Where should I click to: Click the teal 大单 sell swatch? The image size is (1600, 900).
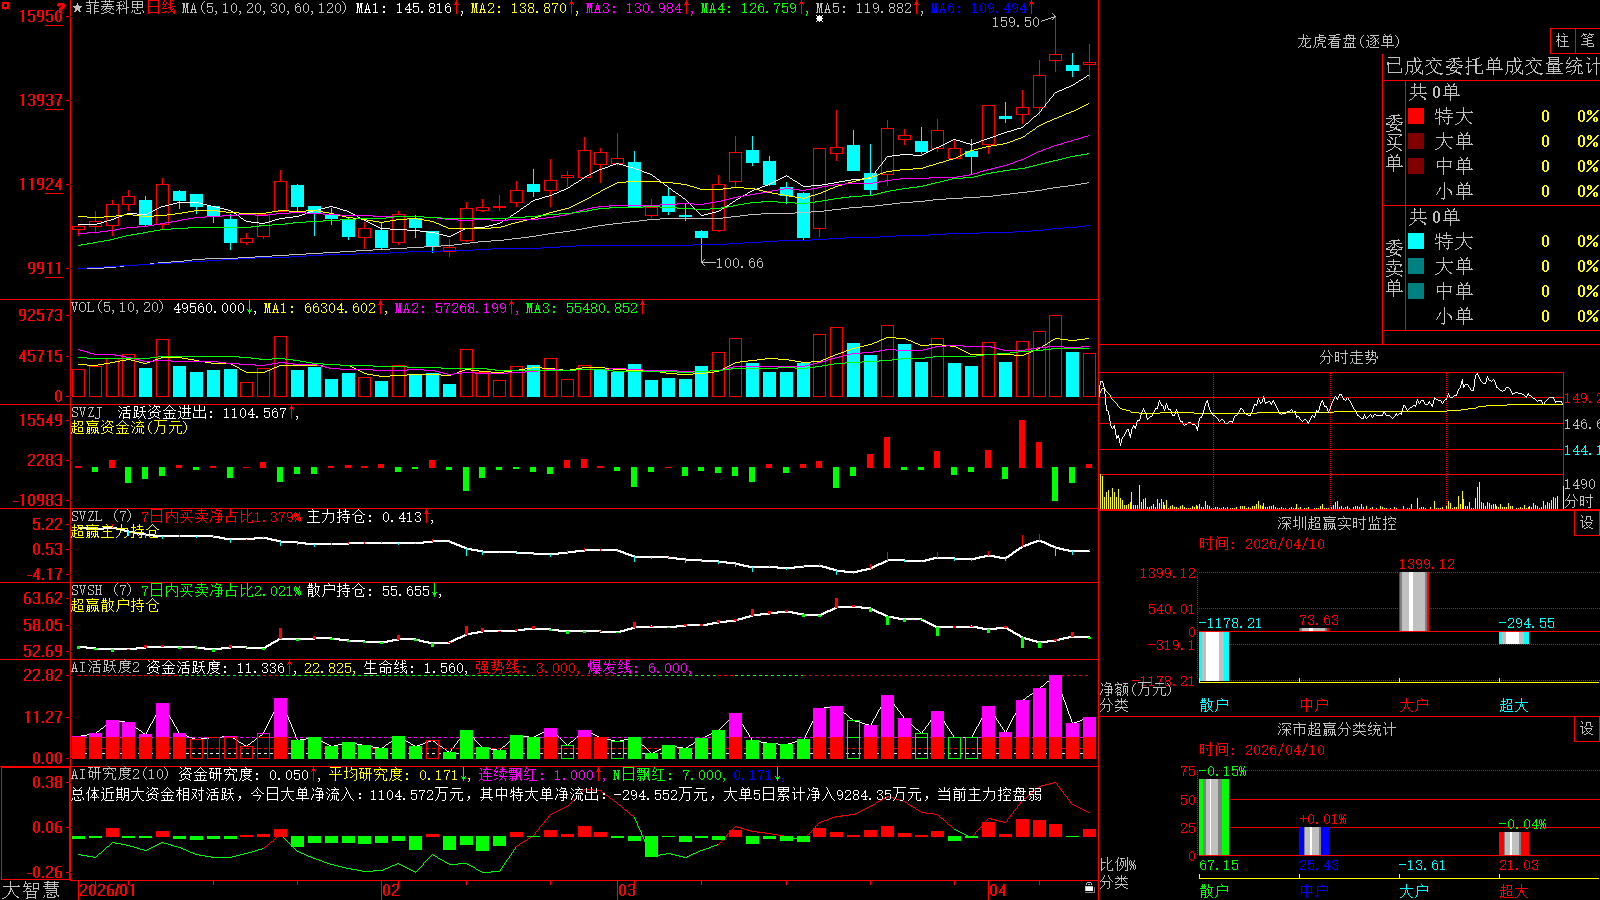tap(1416, 266)
